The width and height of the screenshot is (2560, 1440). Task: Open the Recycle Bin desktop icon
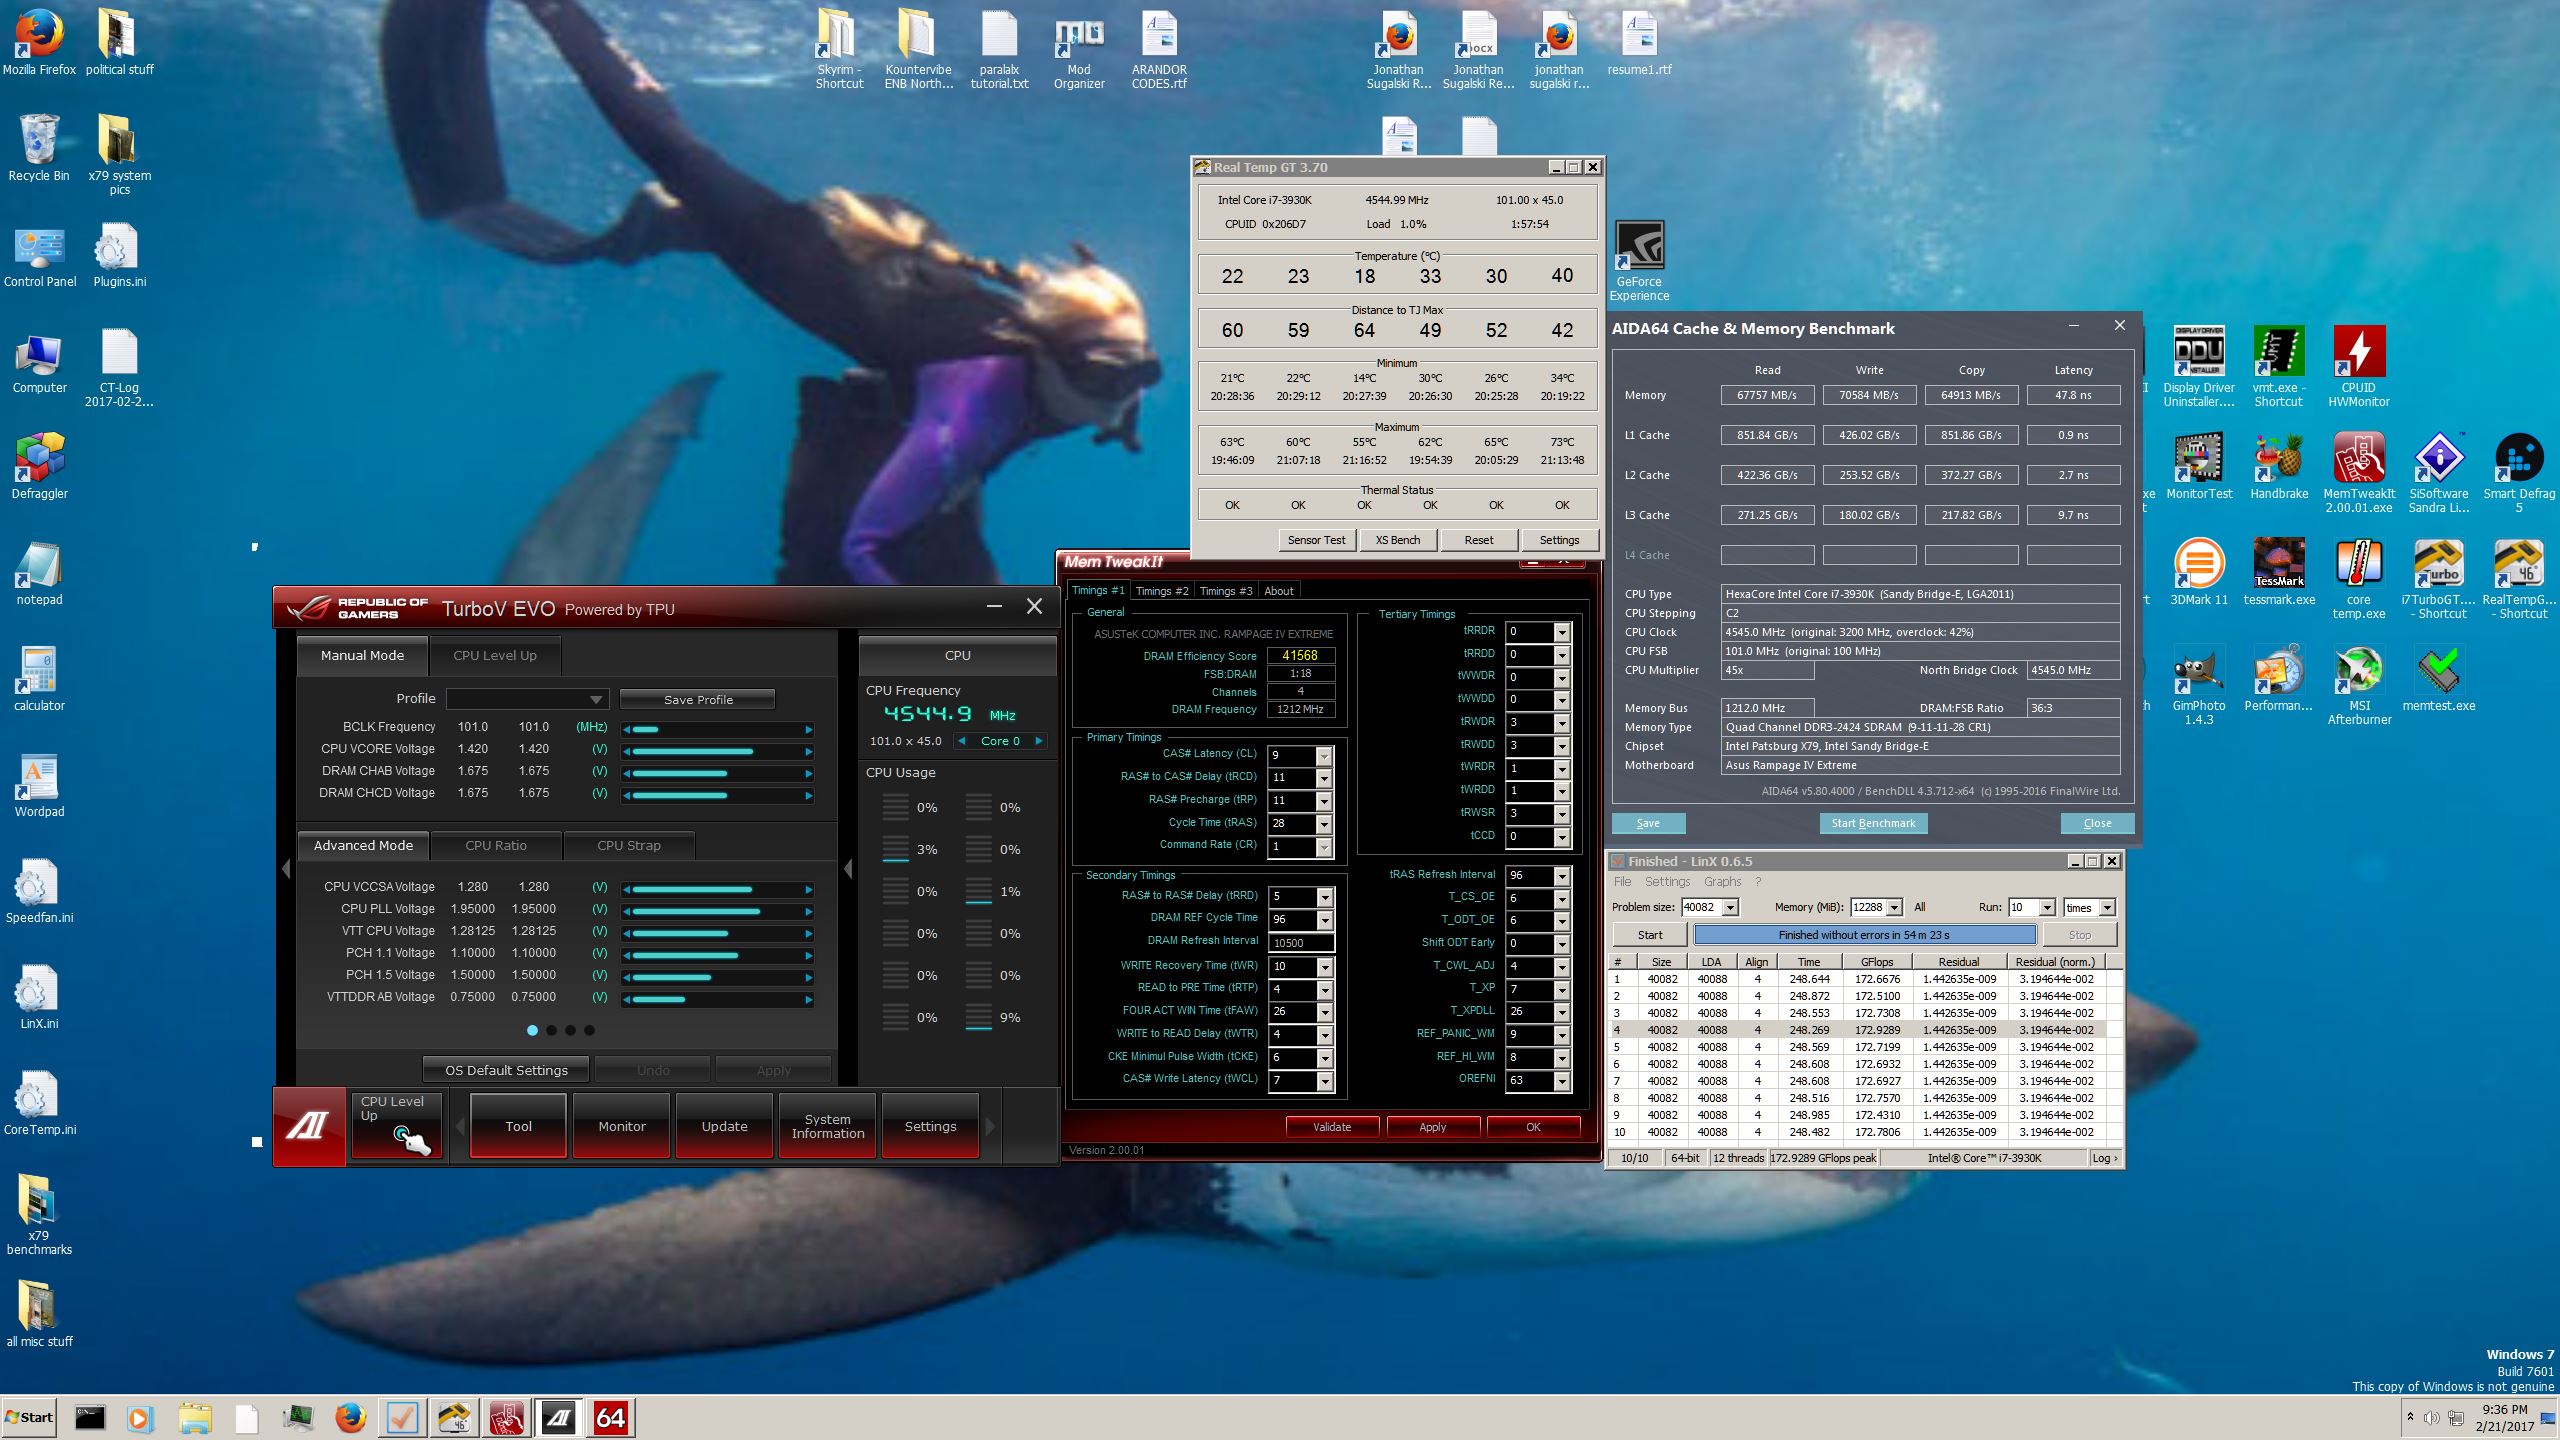[x=39, y=148]
